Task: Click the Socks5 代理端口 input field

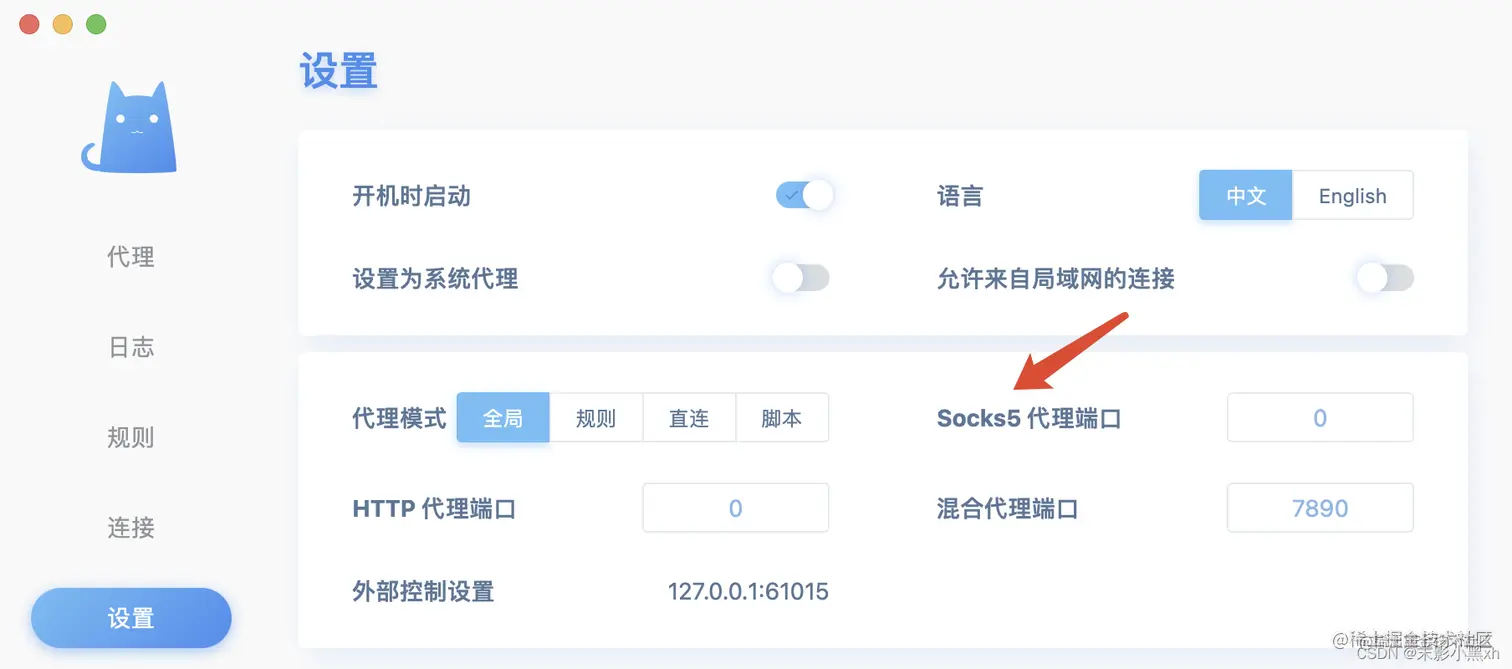Action: click(1319, 417)
